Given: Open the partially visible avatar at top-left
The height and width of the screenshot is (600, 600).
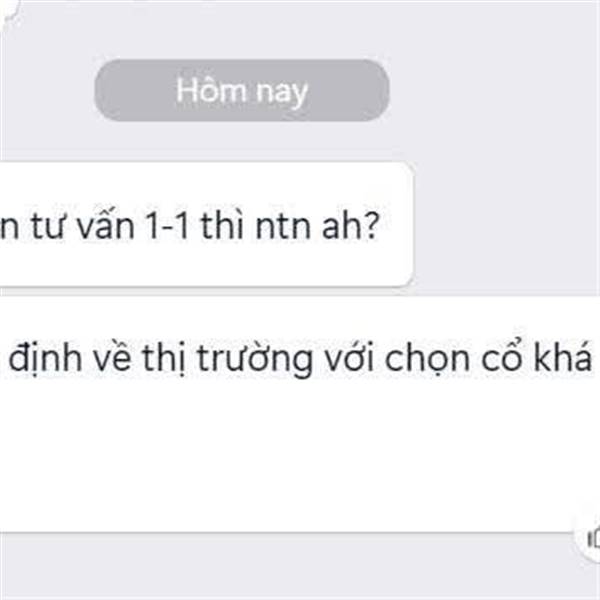Looking at the screenshot, I should [8, 11].
